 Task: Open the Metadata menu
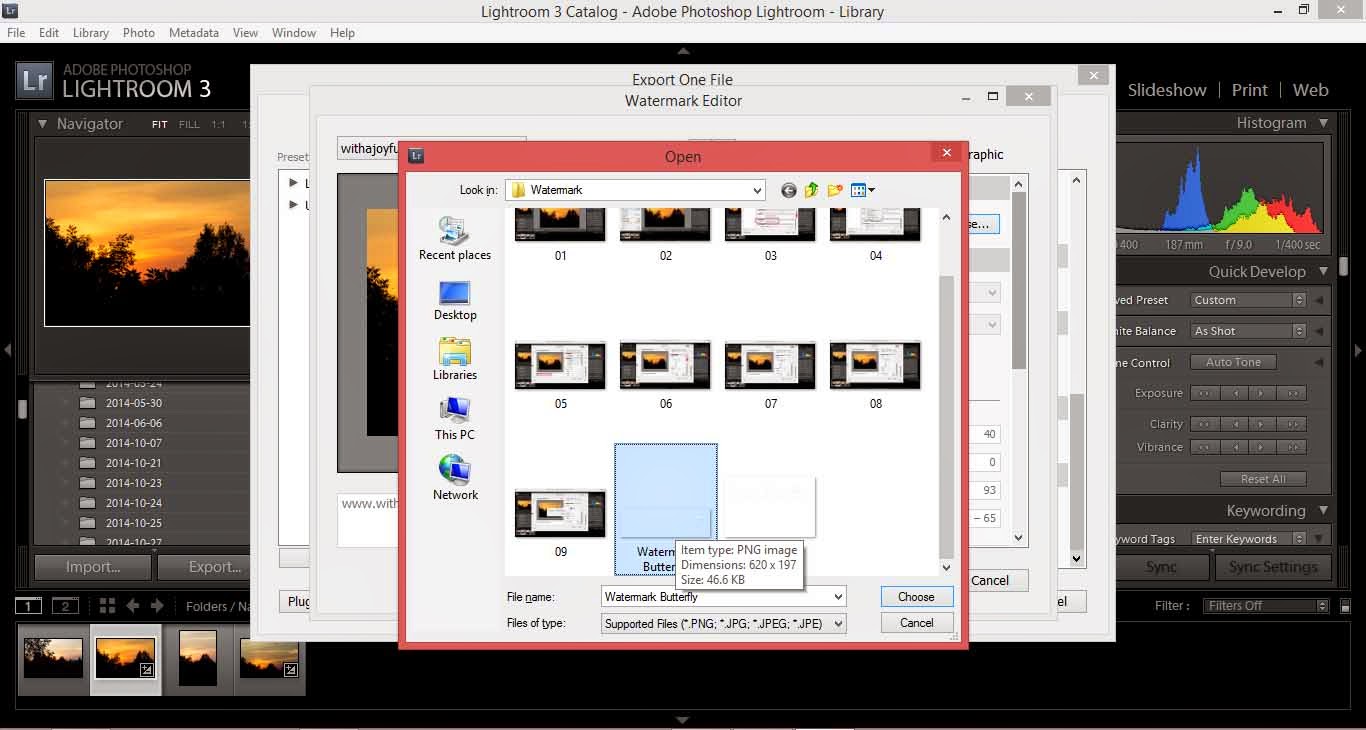pos(193,33)
